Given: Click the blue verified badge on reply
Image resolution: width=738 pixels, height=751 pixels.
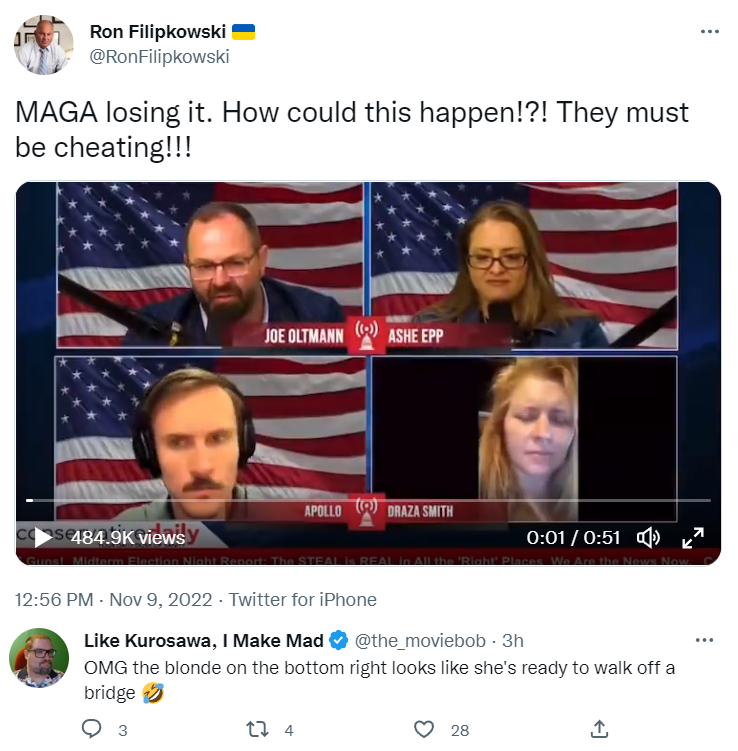Looking at the screenshot, I should [x=339, y=640].
